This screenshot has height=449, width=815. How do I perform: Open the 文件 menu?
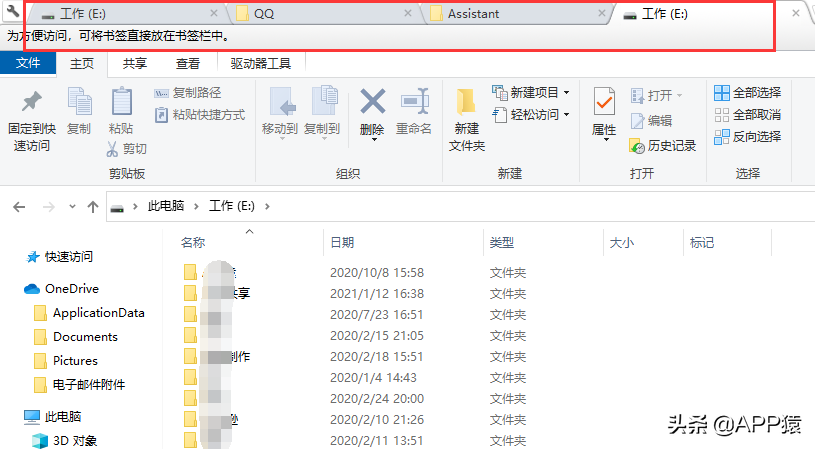pos(28,63)
